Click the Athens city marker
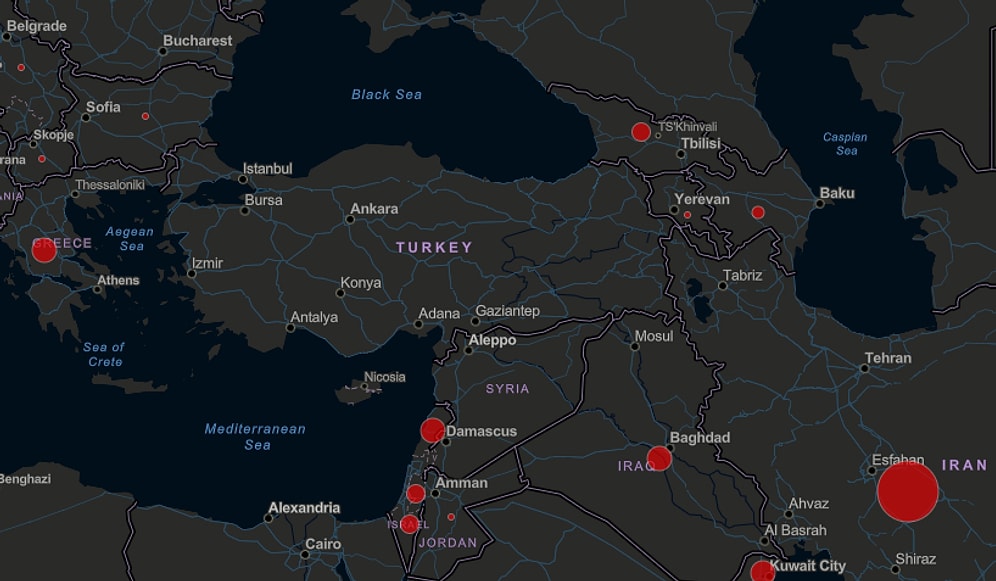This screenshot has height=581, width=996. [x=98, y=290]
